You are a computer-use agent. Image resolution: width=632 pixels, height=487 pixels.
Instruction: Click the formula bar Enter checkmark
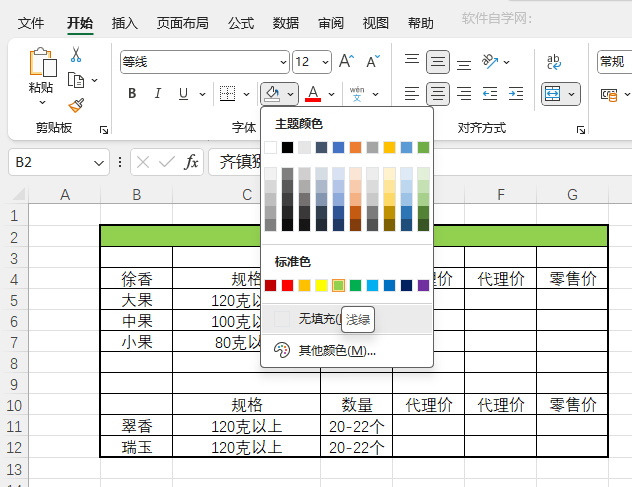coord(166,162)
